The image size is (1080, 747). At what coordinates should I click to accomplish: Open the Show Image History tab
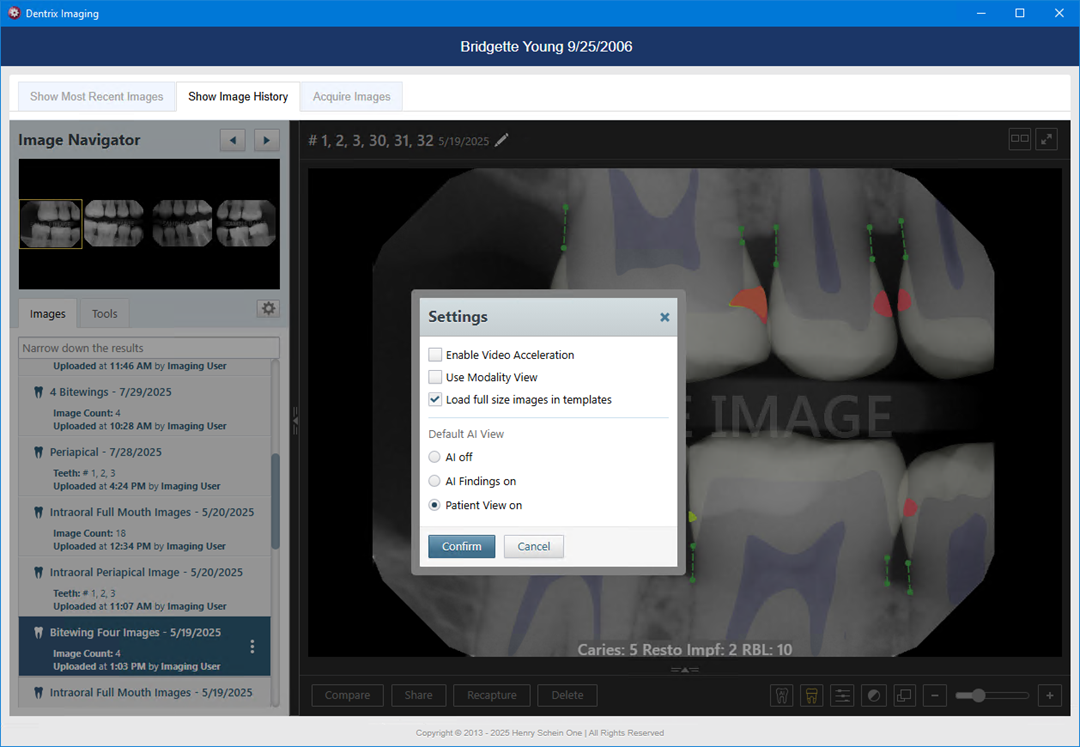[x=238, y=96]
